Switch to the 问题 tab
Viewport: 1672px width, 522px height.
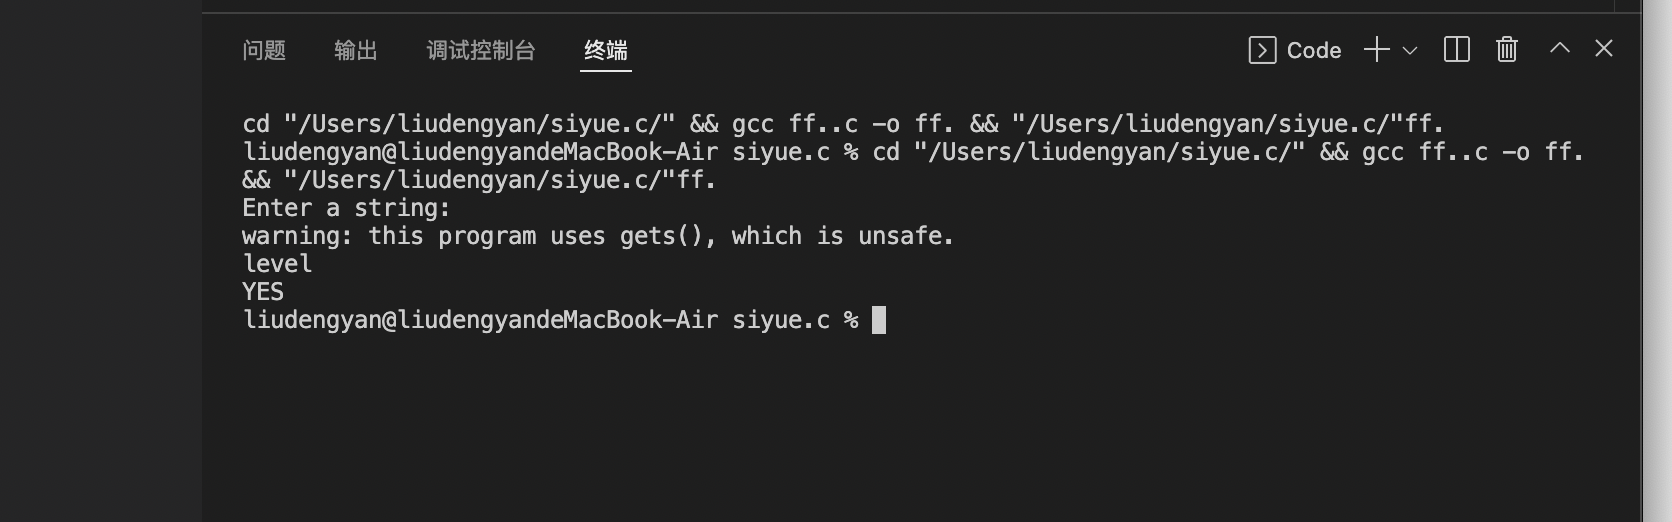264,50
